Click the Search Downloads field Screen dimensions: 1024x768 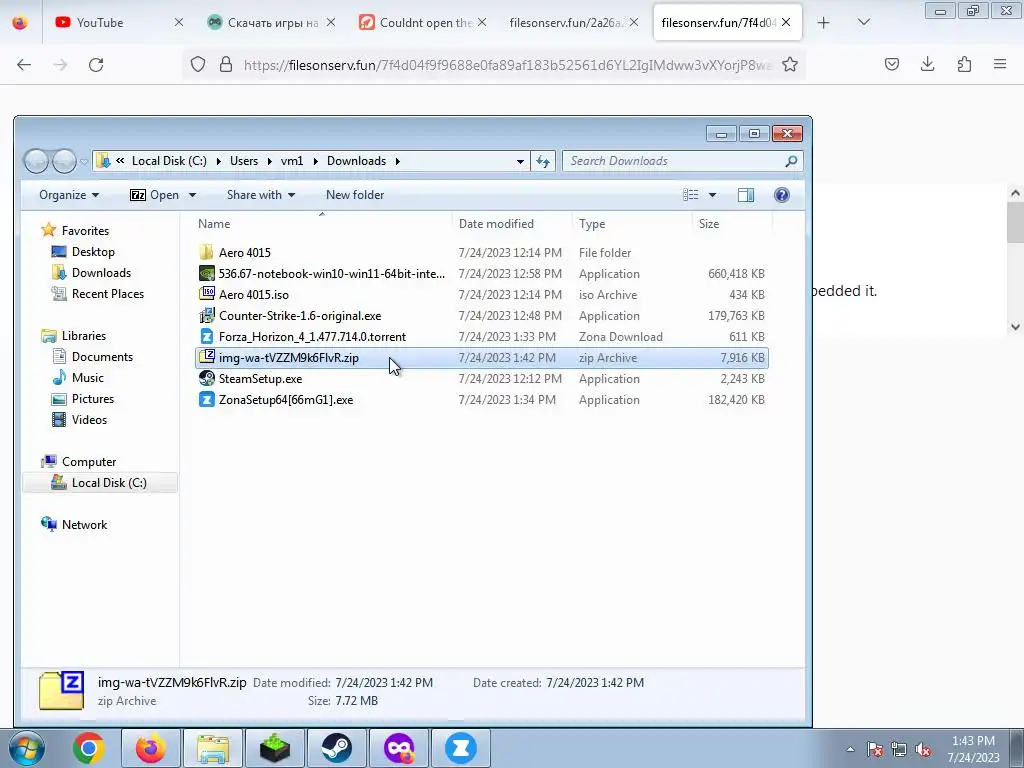coord(682,161)
